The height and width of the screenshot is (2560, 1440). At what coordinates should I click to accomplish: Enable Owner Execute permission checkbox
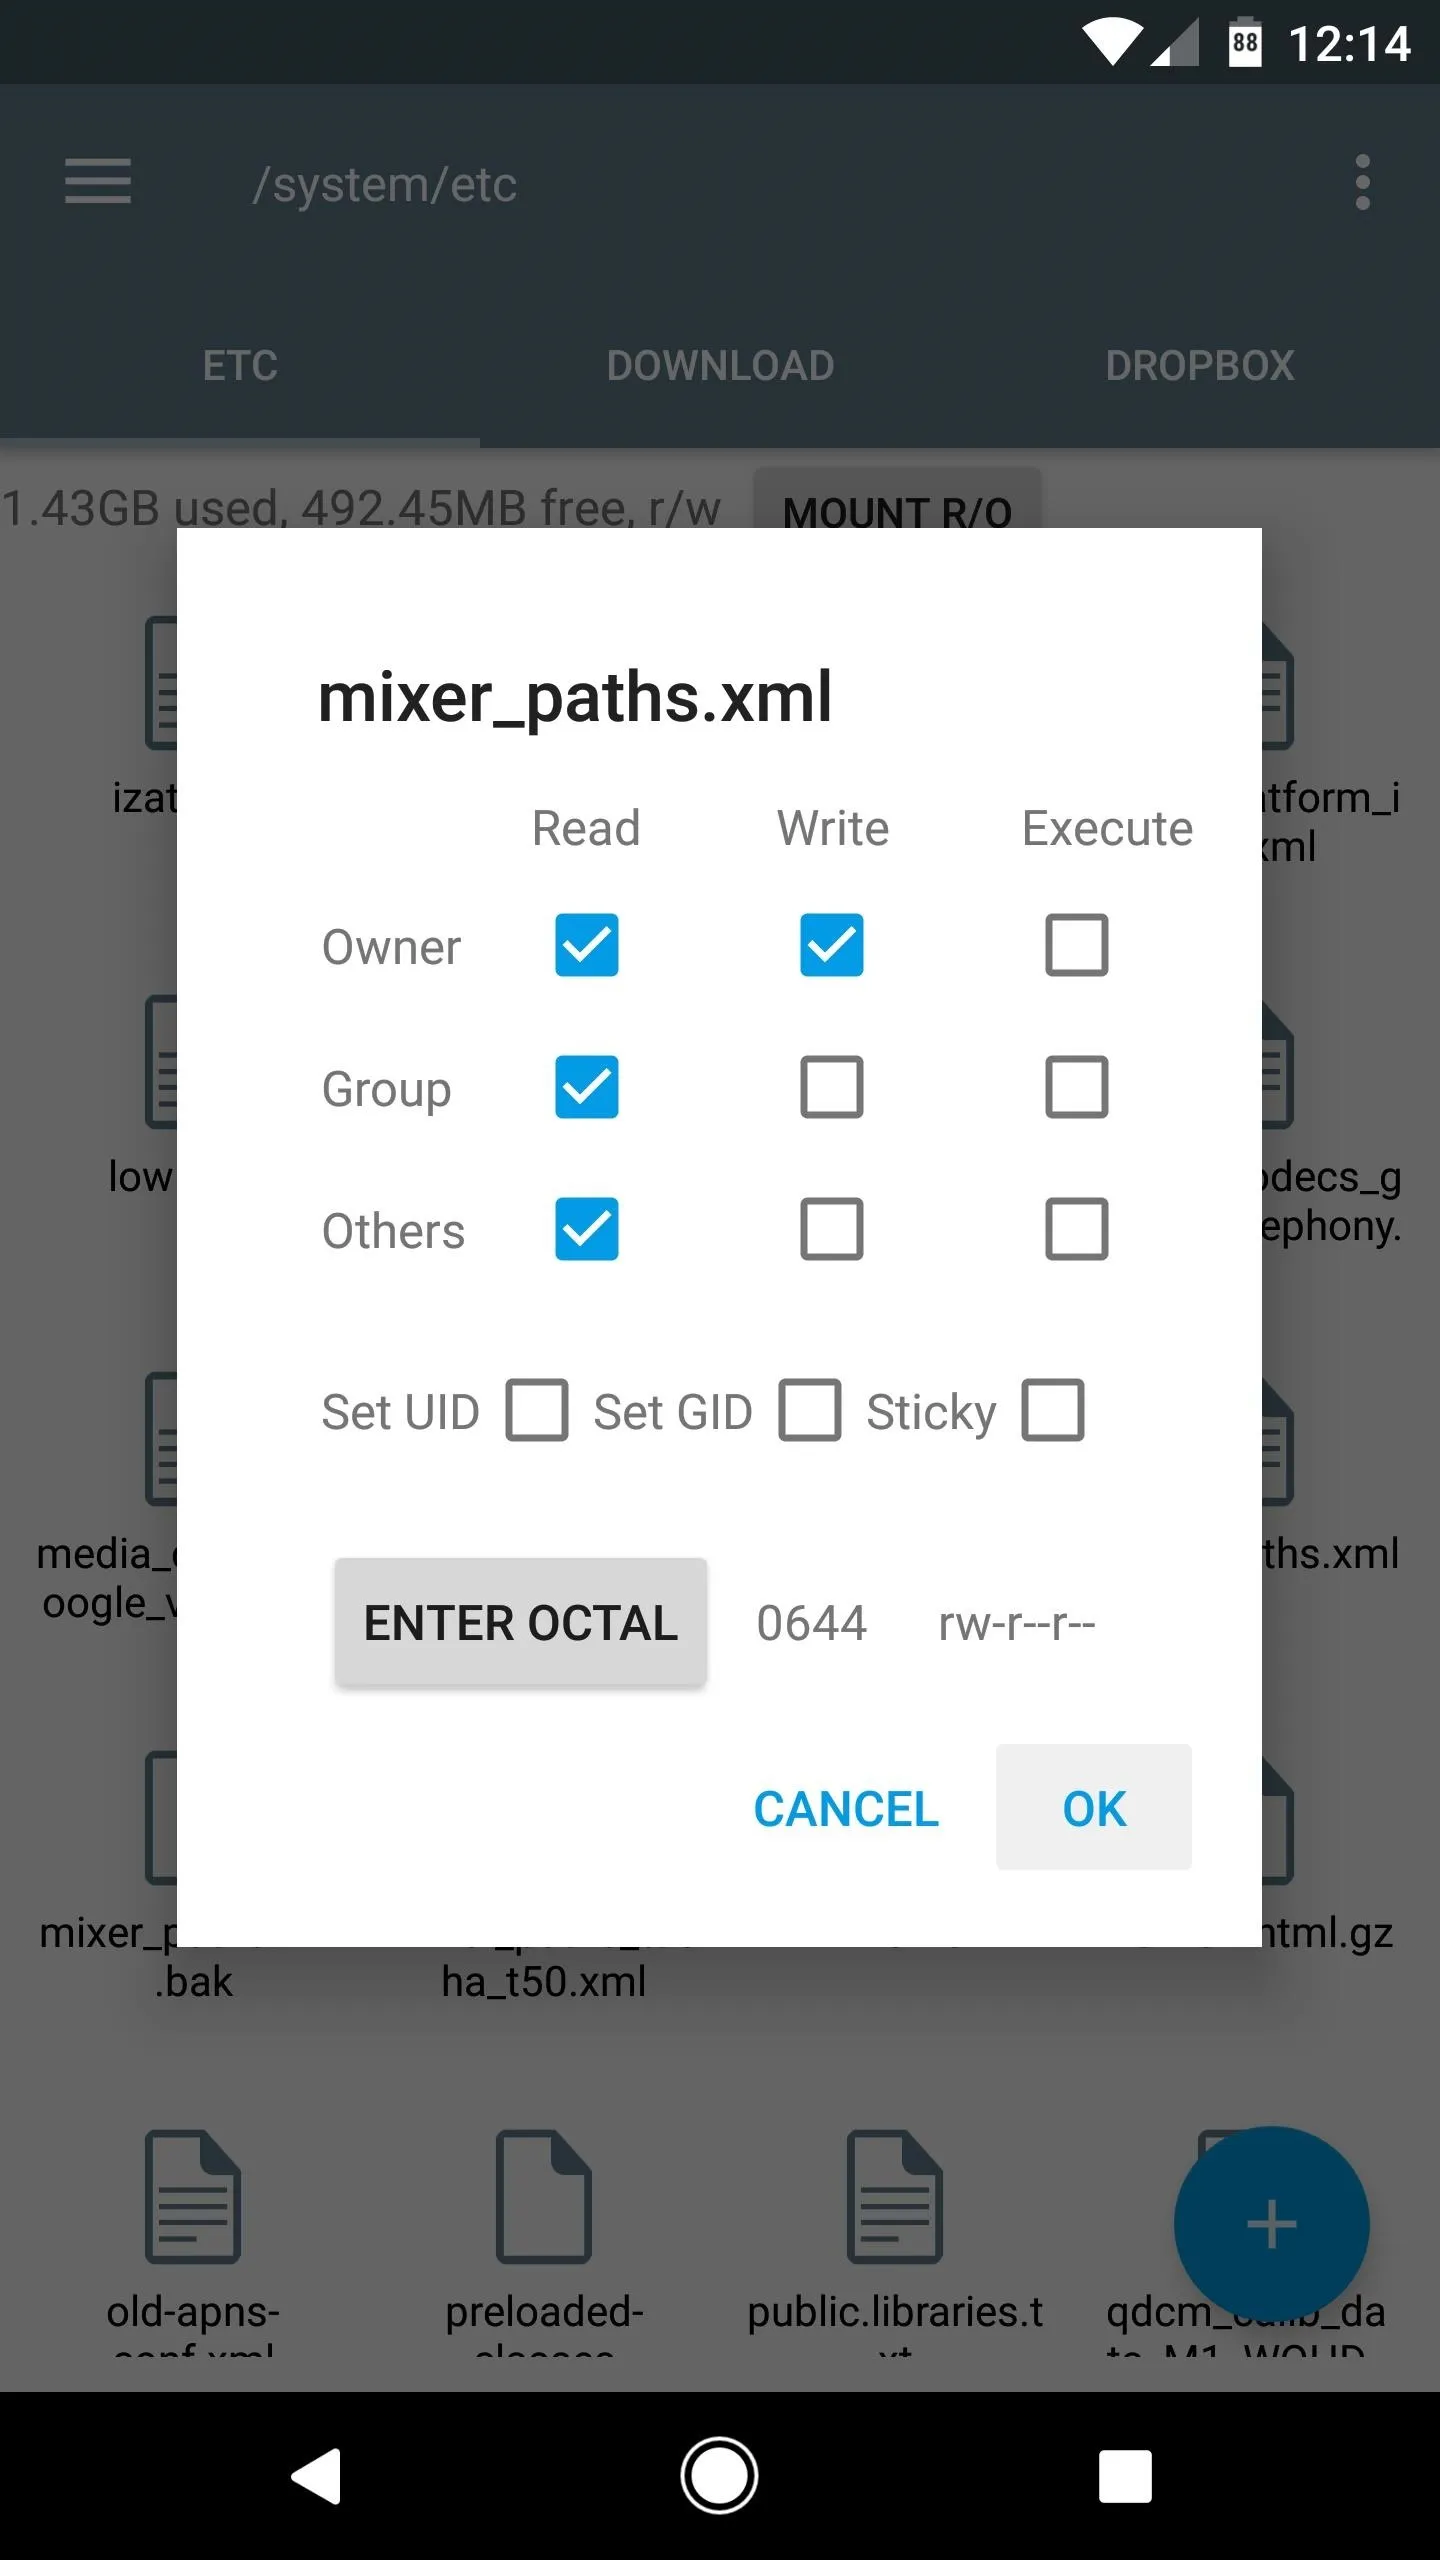point(1076,945)
